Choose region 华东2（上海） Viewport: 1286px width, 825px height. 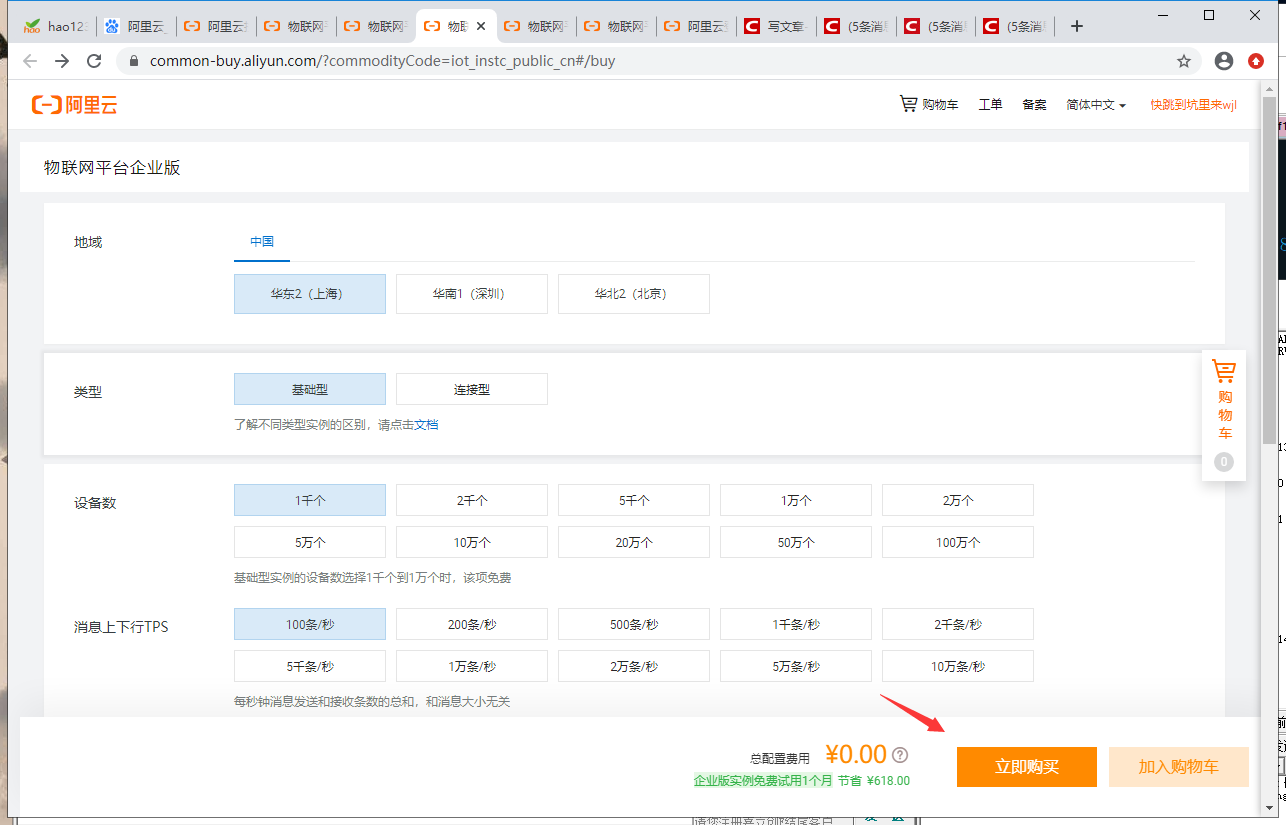click(310, 294)
